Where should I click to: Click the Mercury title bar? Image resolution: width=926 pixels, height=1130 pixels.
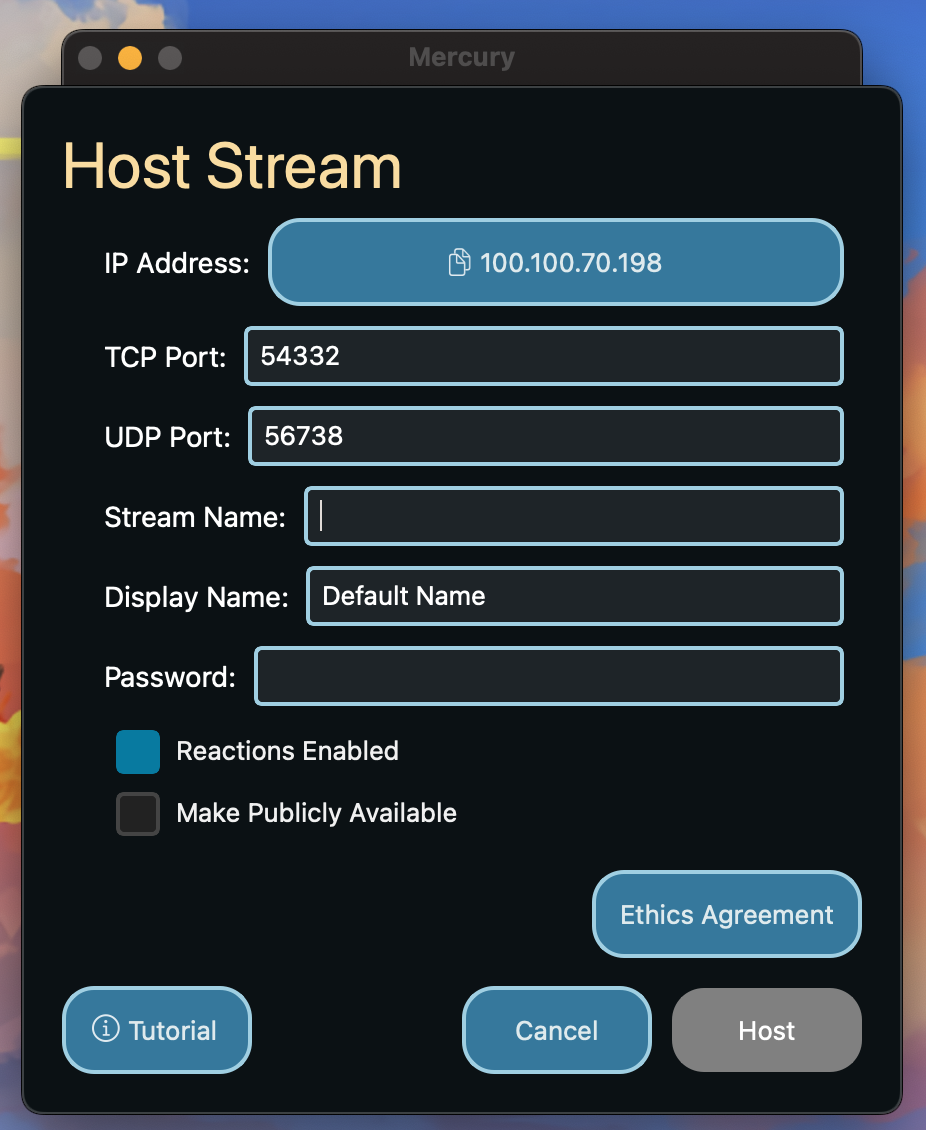(461, 57)
